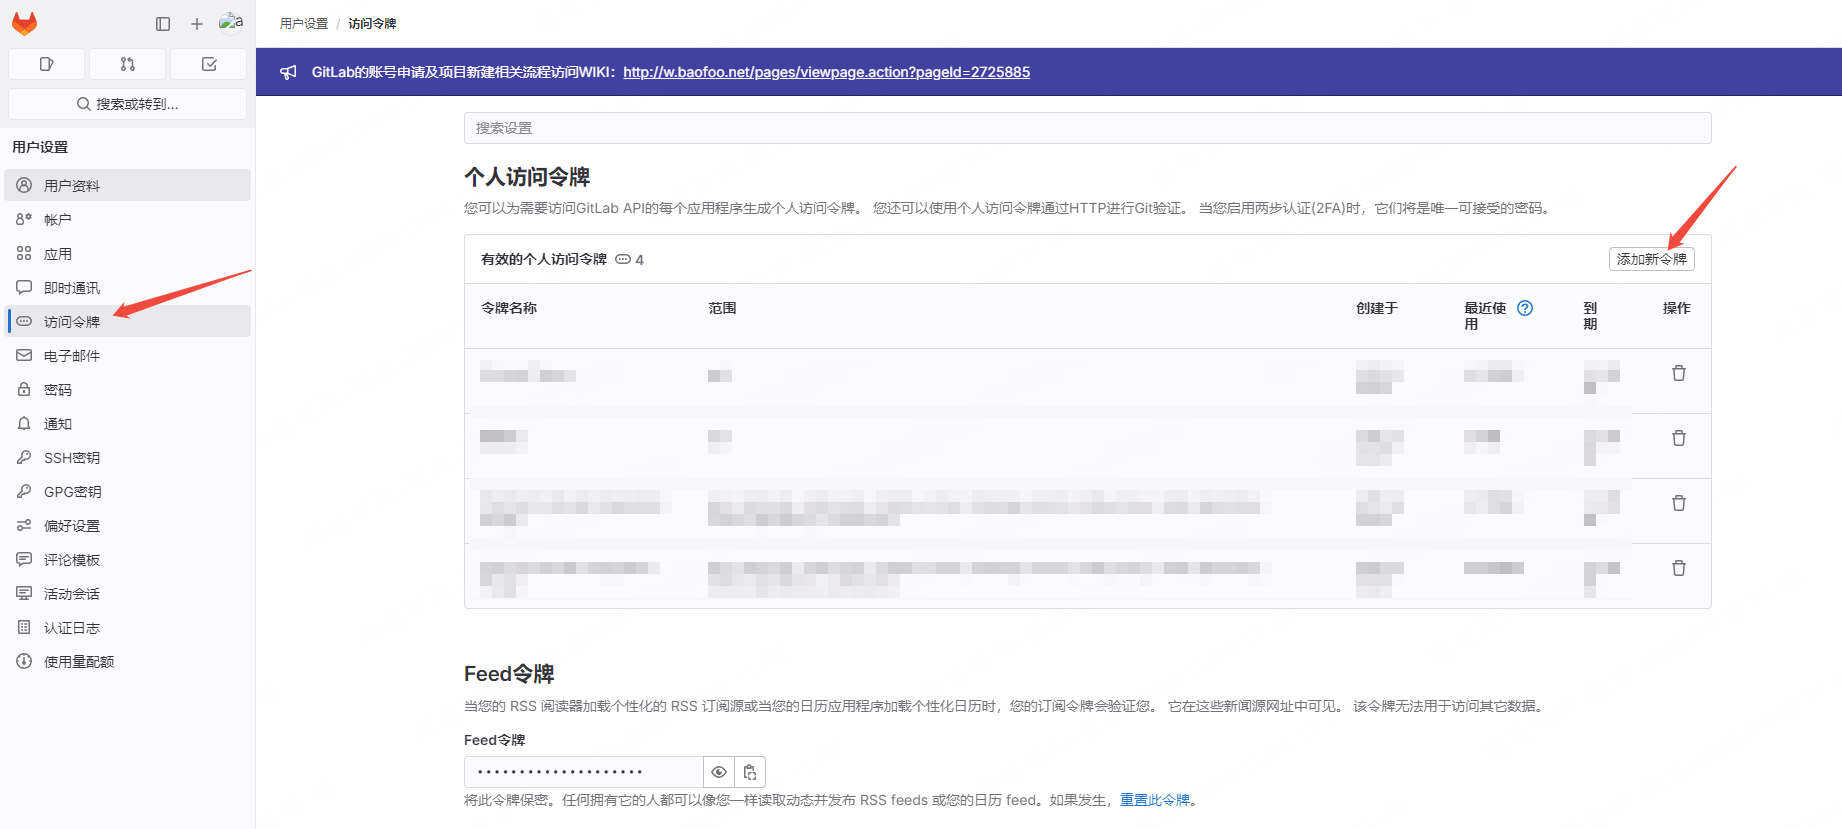The height and width of the screenshot is (829, 1842).
Task: Open the to-do list shortcut icon
Action: click(209, 64)
